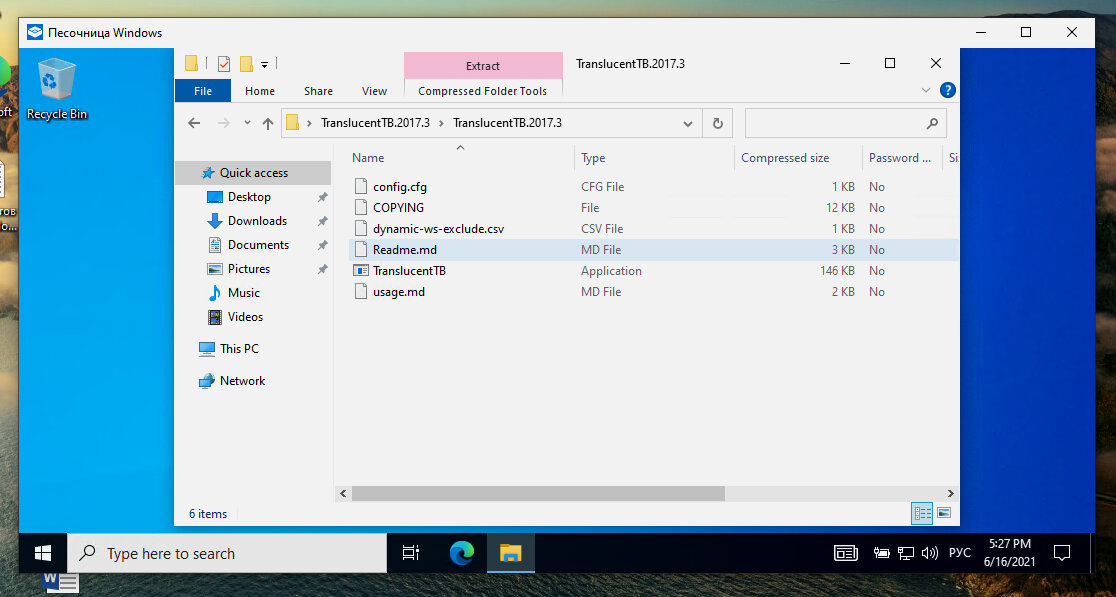Open the Recent locations dropdown arrow
Viewport: 1116px width, 597px height.
pos(247,123)
